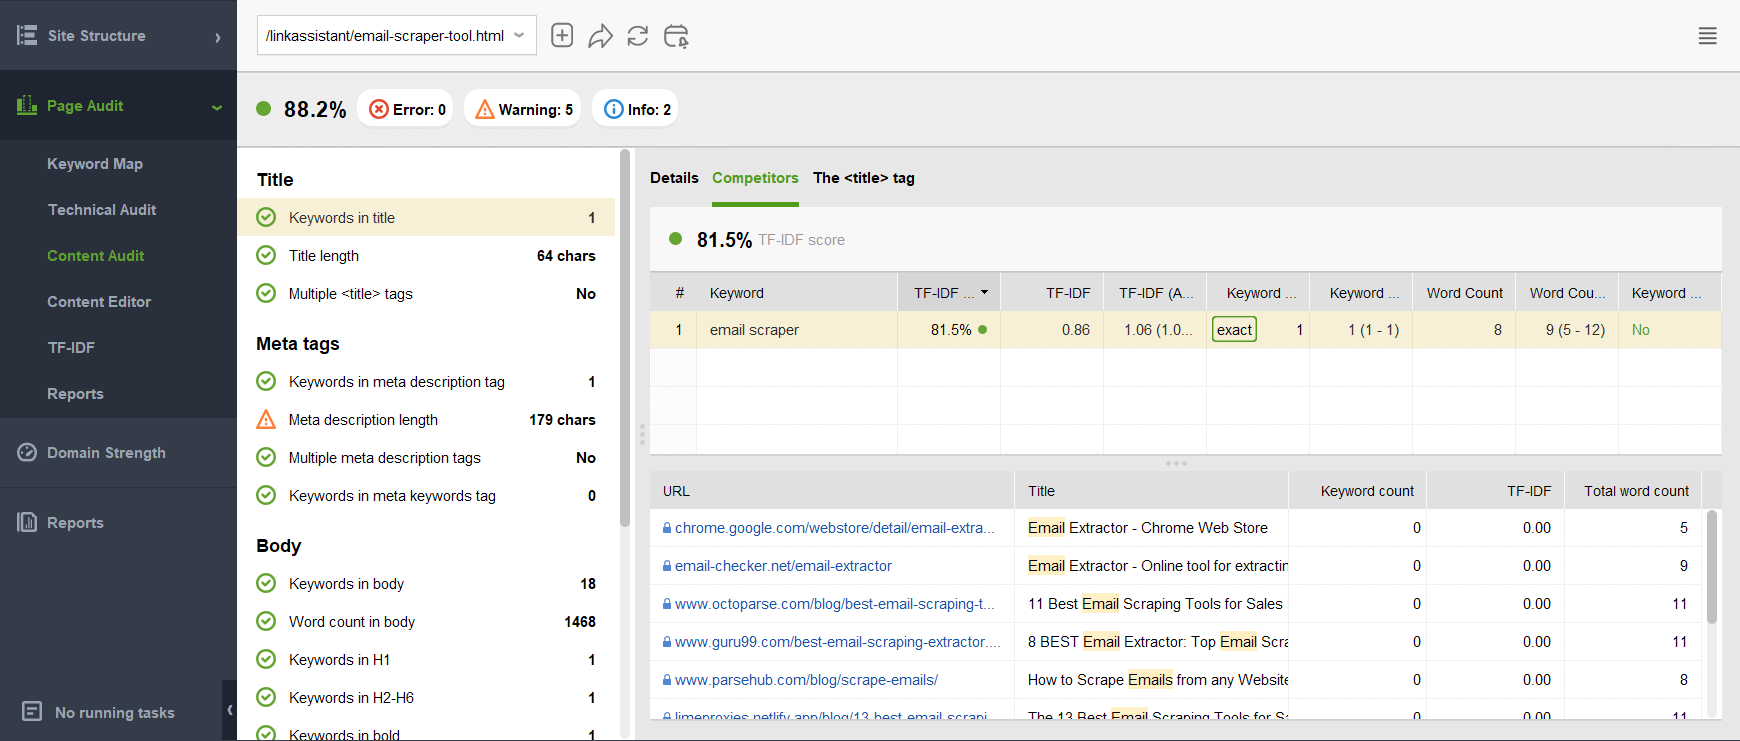Open www.guru99.com best-email-scraping link
The width and height of the screenshot is (1740, 741).
pos(837,642)
